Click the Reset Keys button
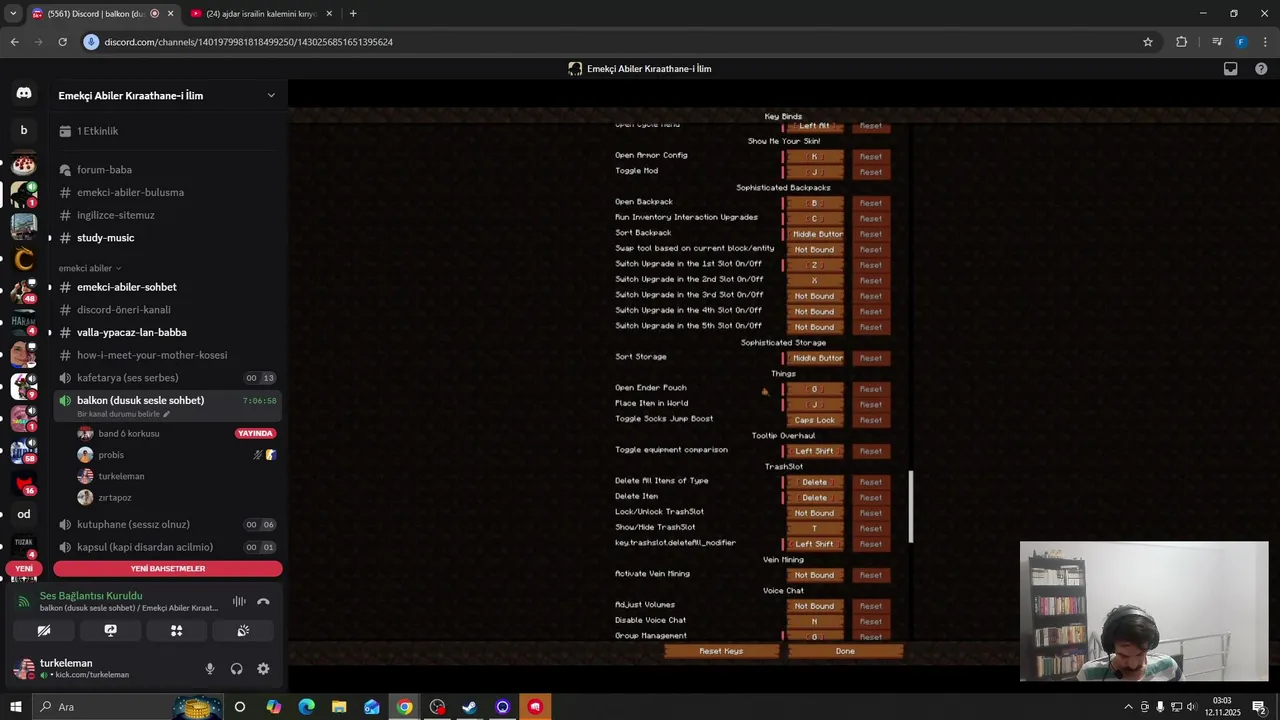This screenshot has width=1280, height=720. point(721,651)
